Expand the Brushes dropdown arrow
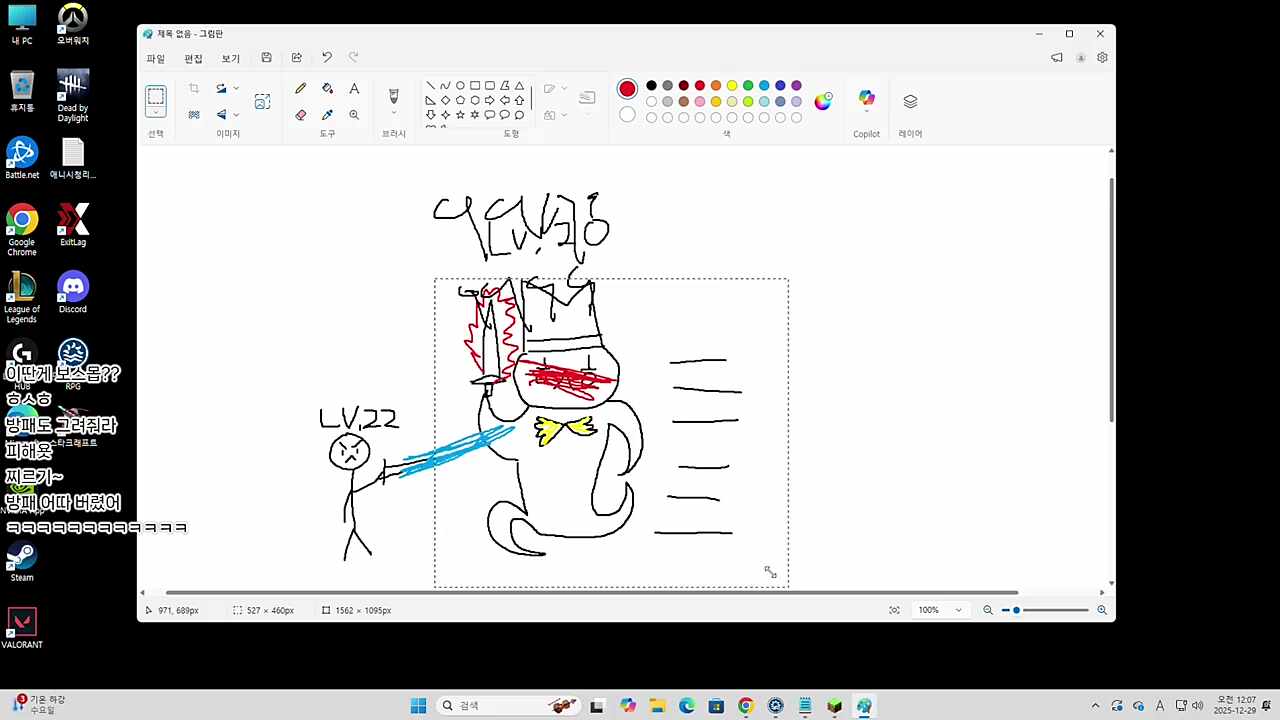The height and width of the screenshot is (720, 1280). [x=393, y=114]
